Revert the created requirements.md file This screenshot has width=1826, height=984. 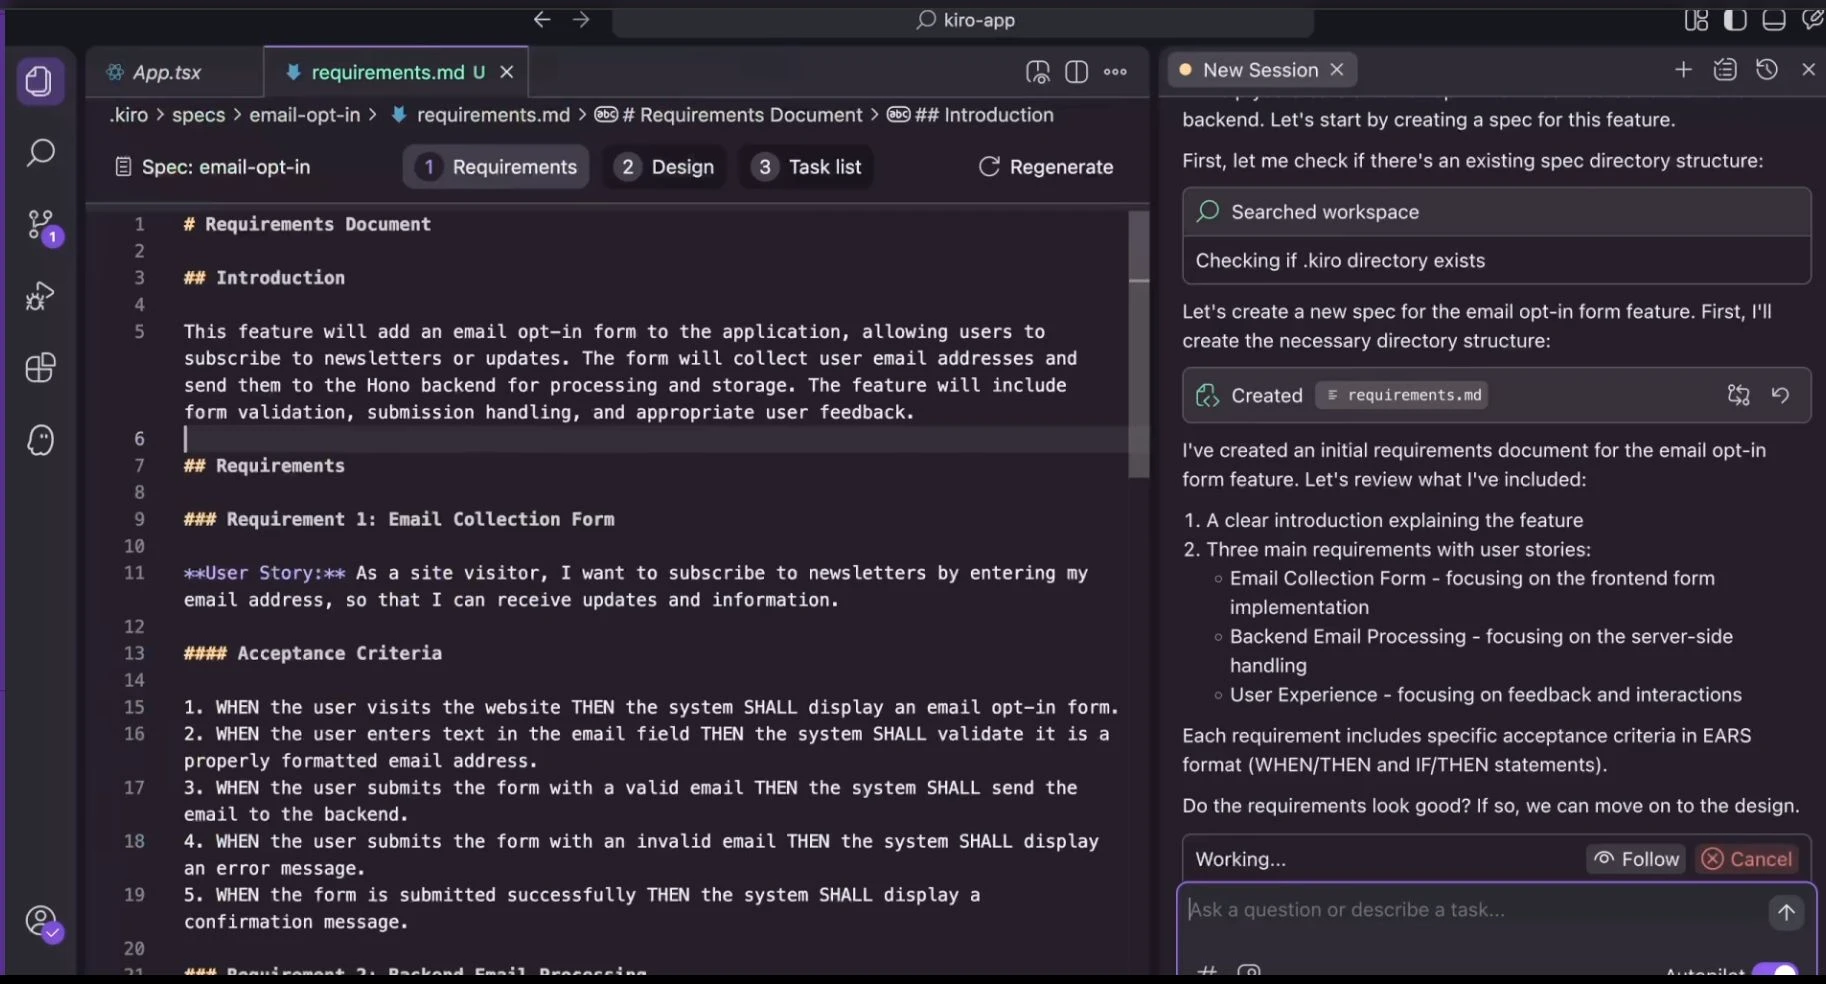[x=1781, y=395]
